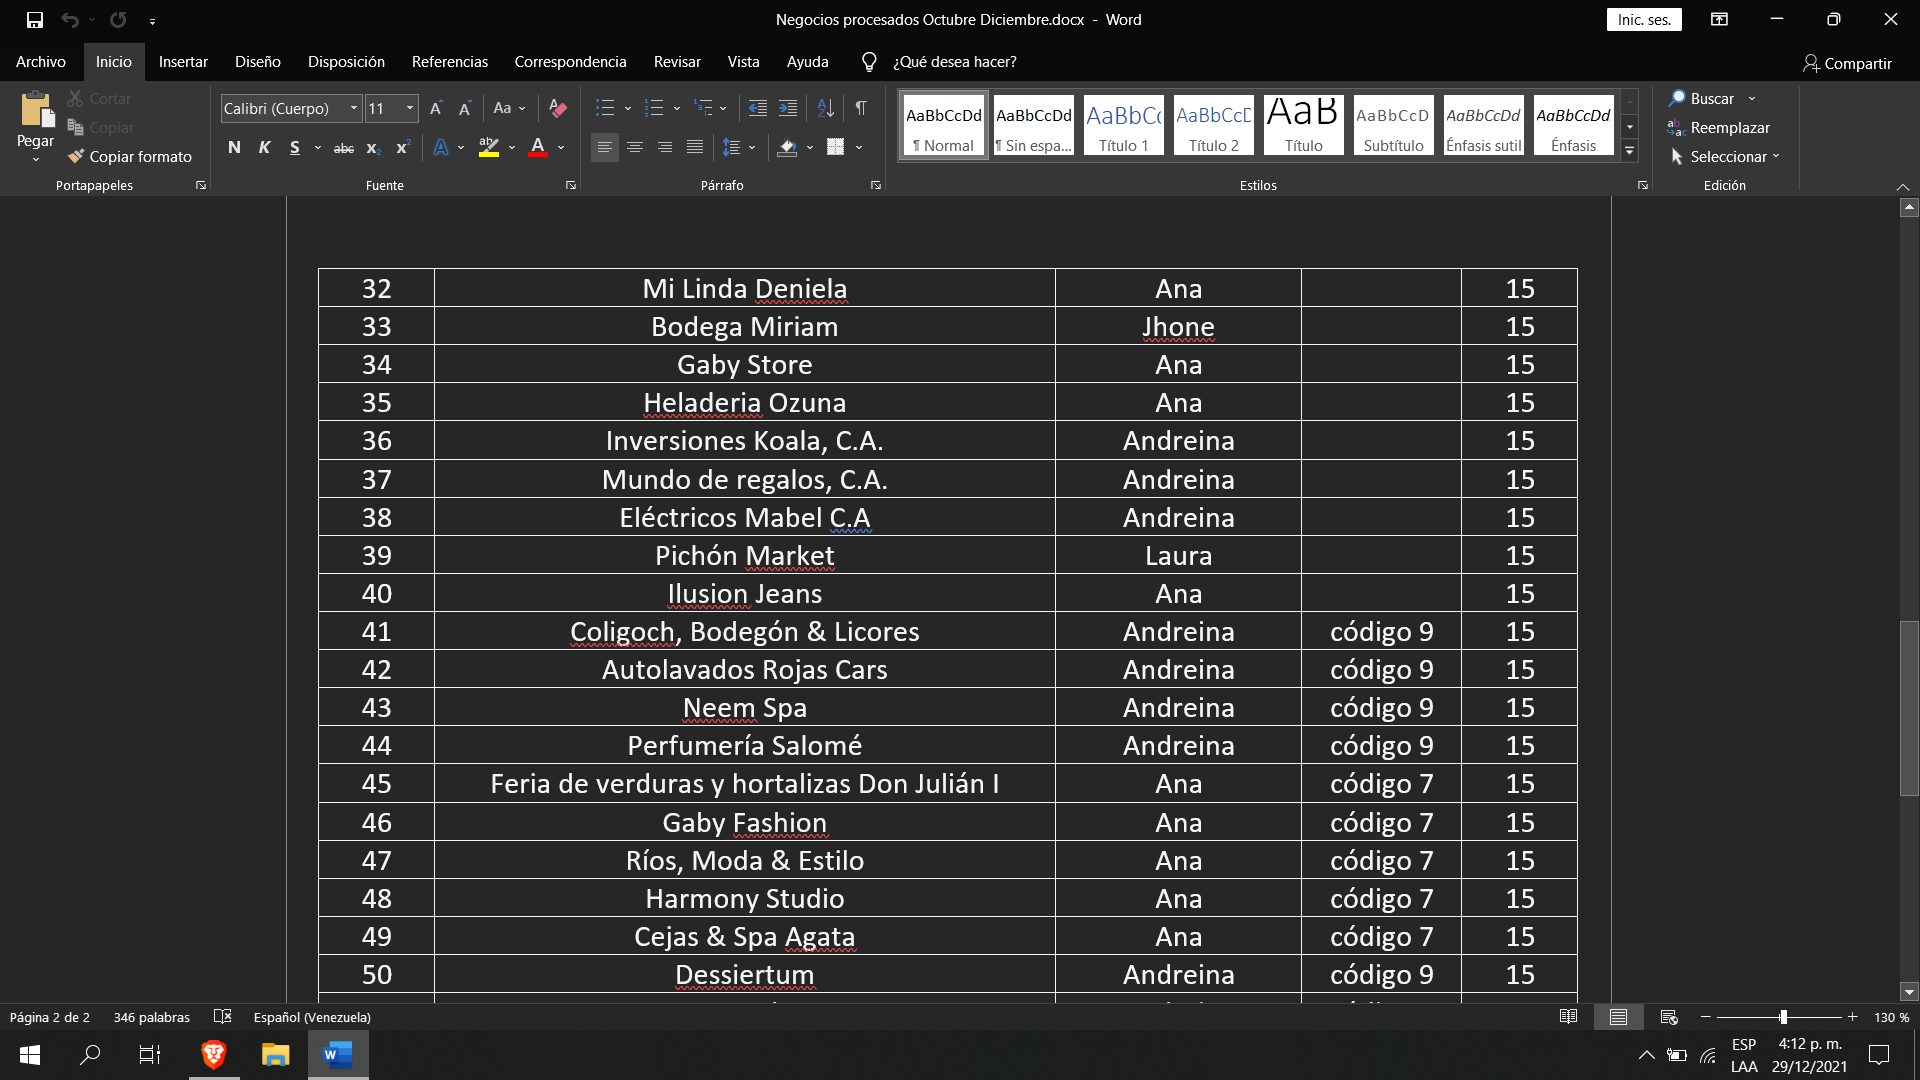This screenshot has height=1080, width=1920.
Task: Switch to print layout view in status bar
Action: click(1618, 1017)
